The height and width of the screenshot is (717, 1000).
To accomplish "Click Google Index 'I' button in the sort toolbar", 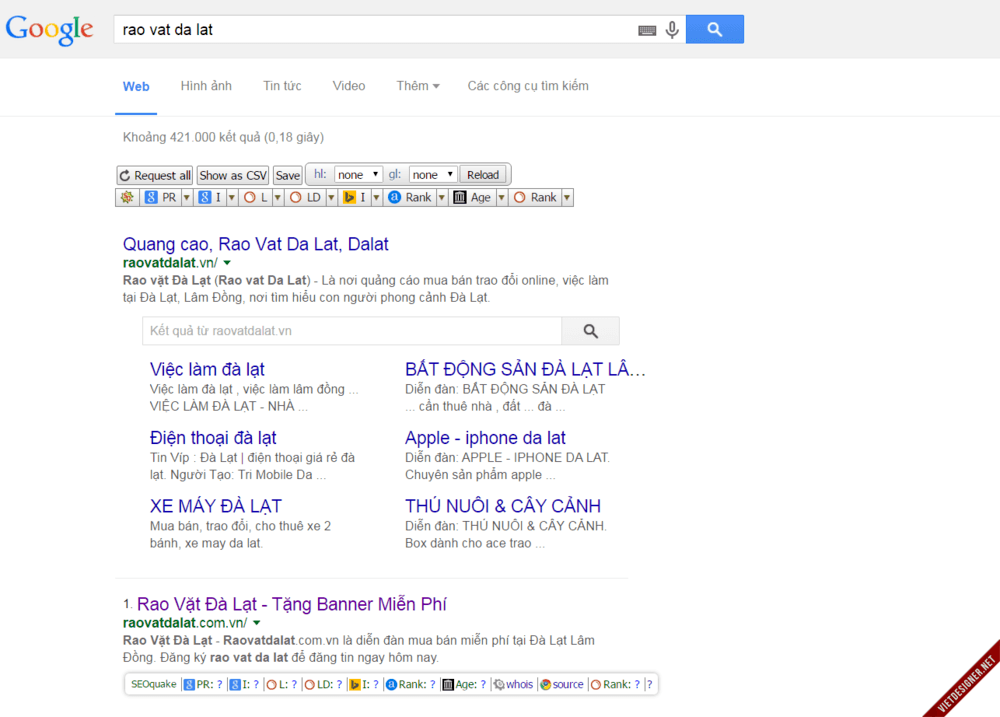I will (x=210, y=198).
